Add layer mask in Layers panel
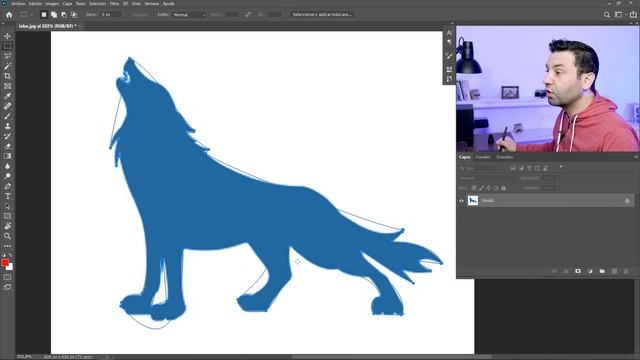 point(578,271)
